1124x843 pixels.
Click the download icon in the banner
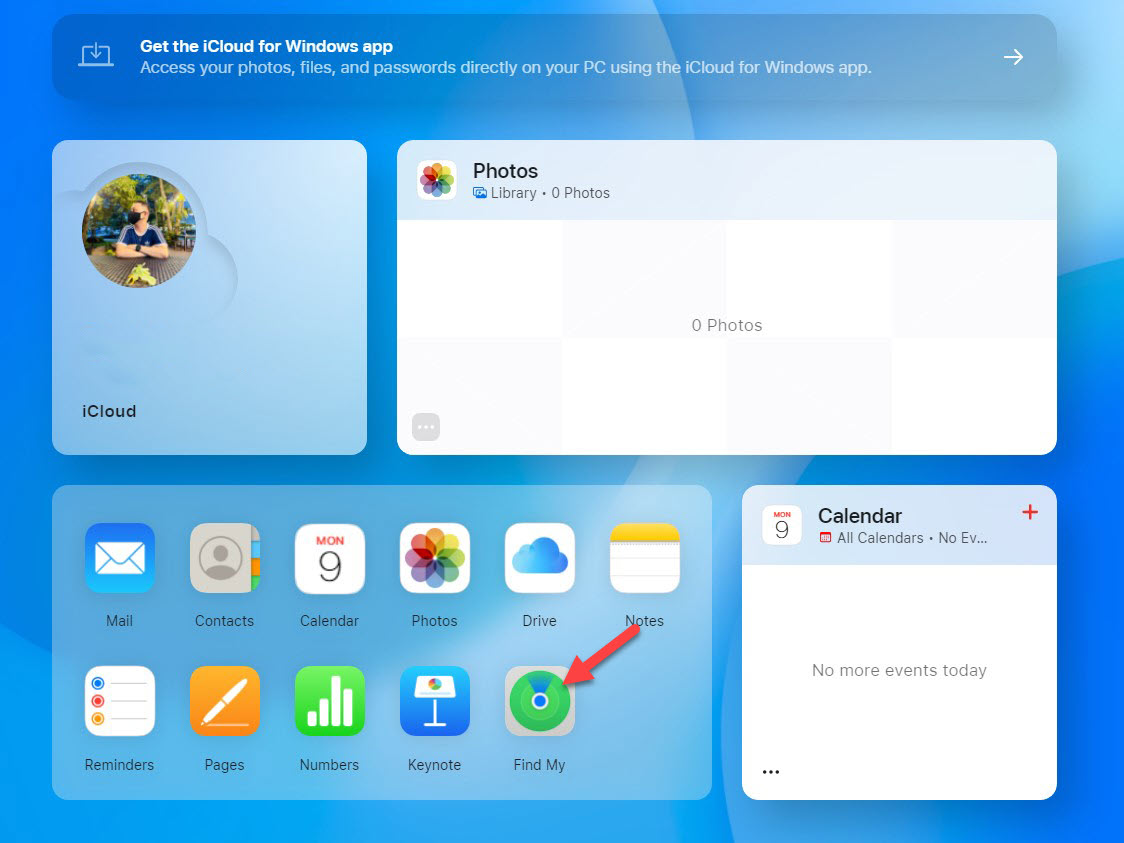(x=96, y=55)
